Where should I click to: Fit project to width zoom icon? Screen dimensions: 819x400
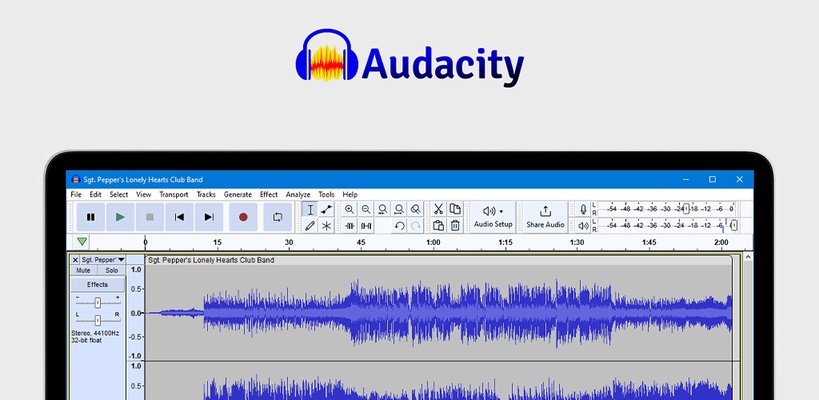[x=400, y=210]
